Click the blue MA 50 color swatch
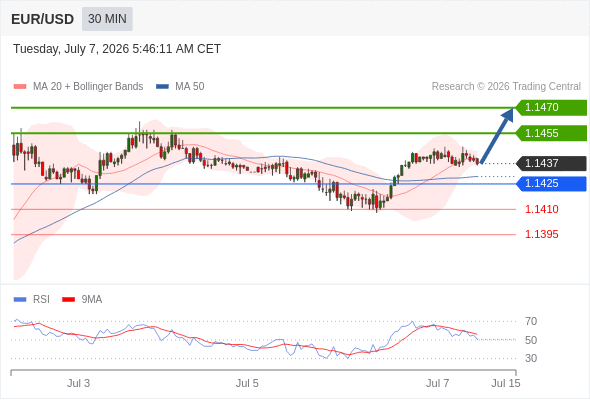This screenshot has width=590, height=400. point(163,87)
